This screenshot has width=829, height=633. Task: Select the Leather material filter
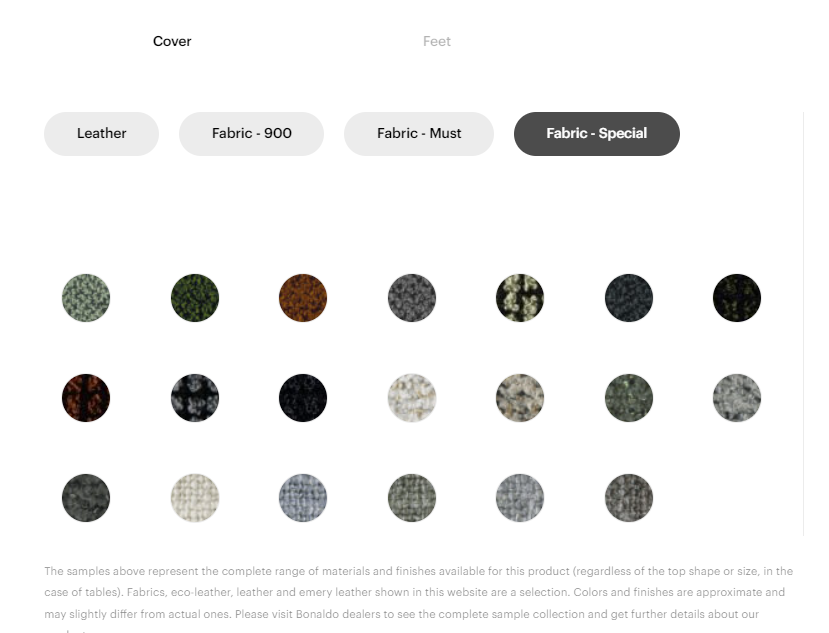pyautogui.click(x=101, y=134)
